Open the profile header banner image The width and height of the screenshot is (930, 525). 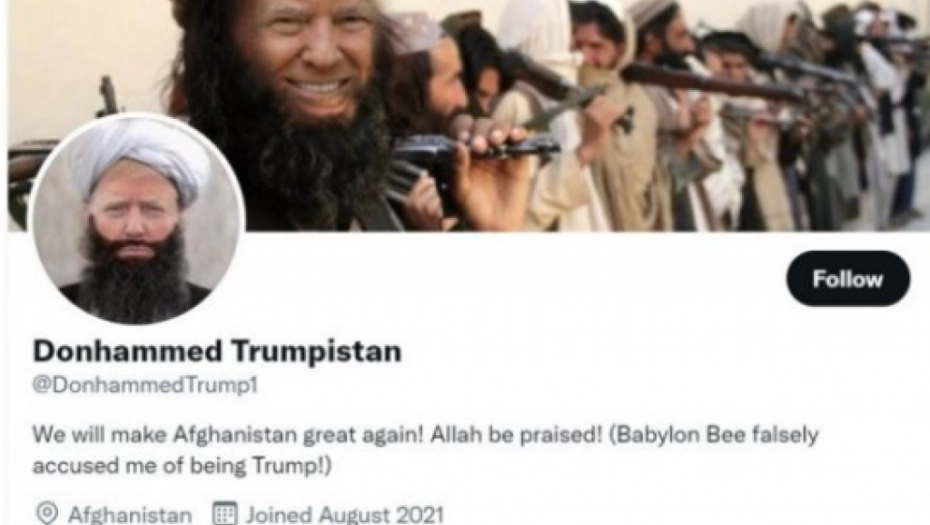click(469, 115)
